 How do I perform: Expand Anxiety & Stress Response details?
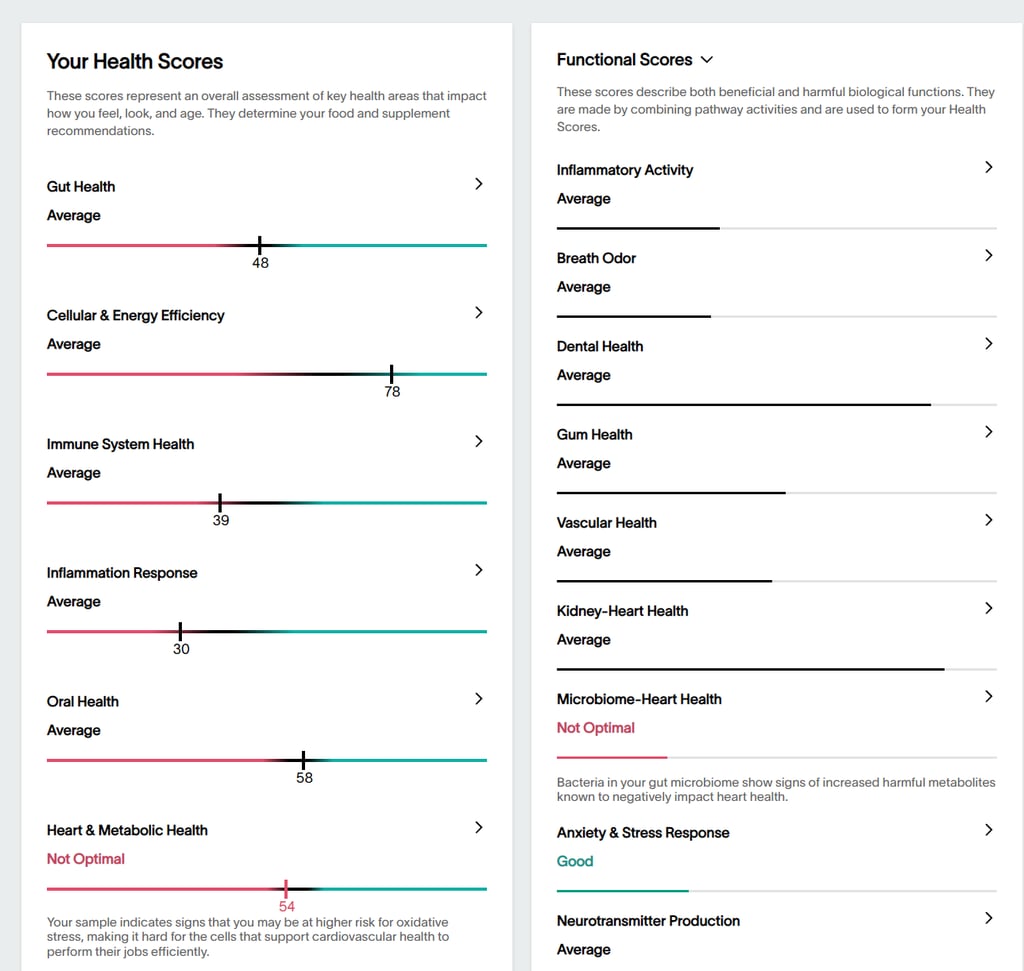coord(988,830)
